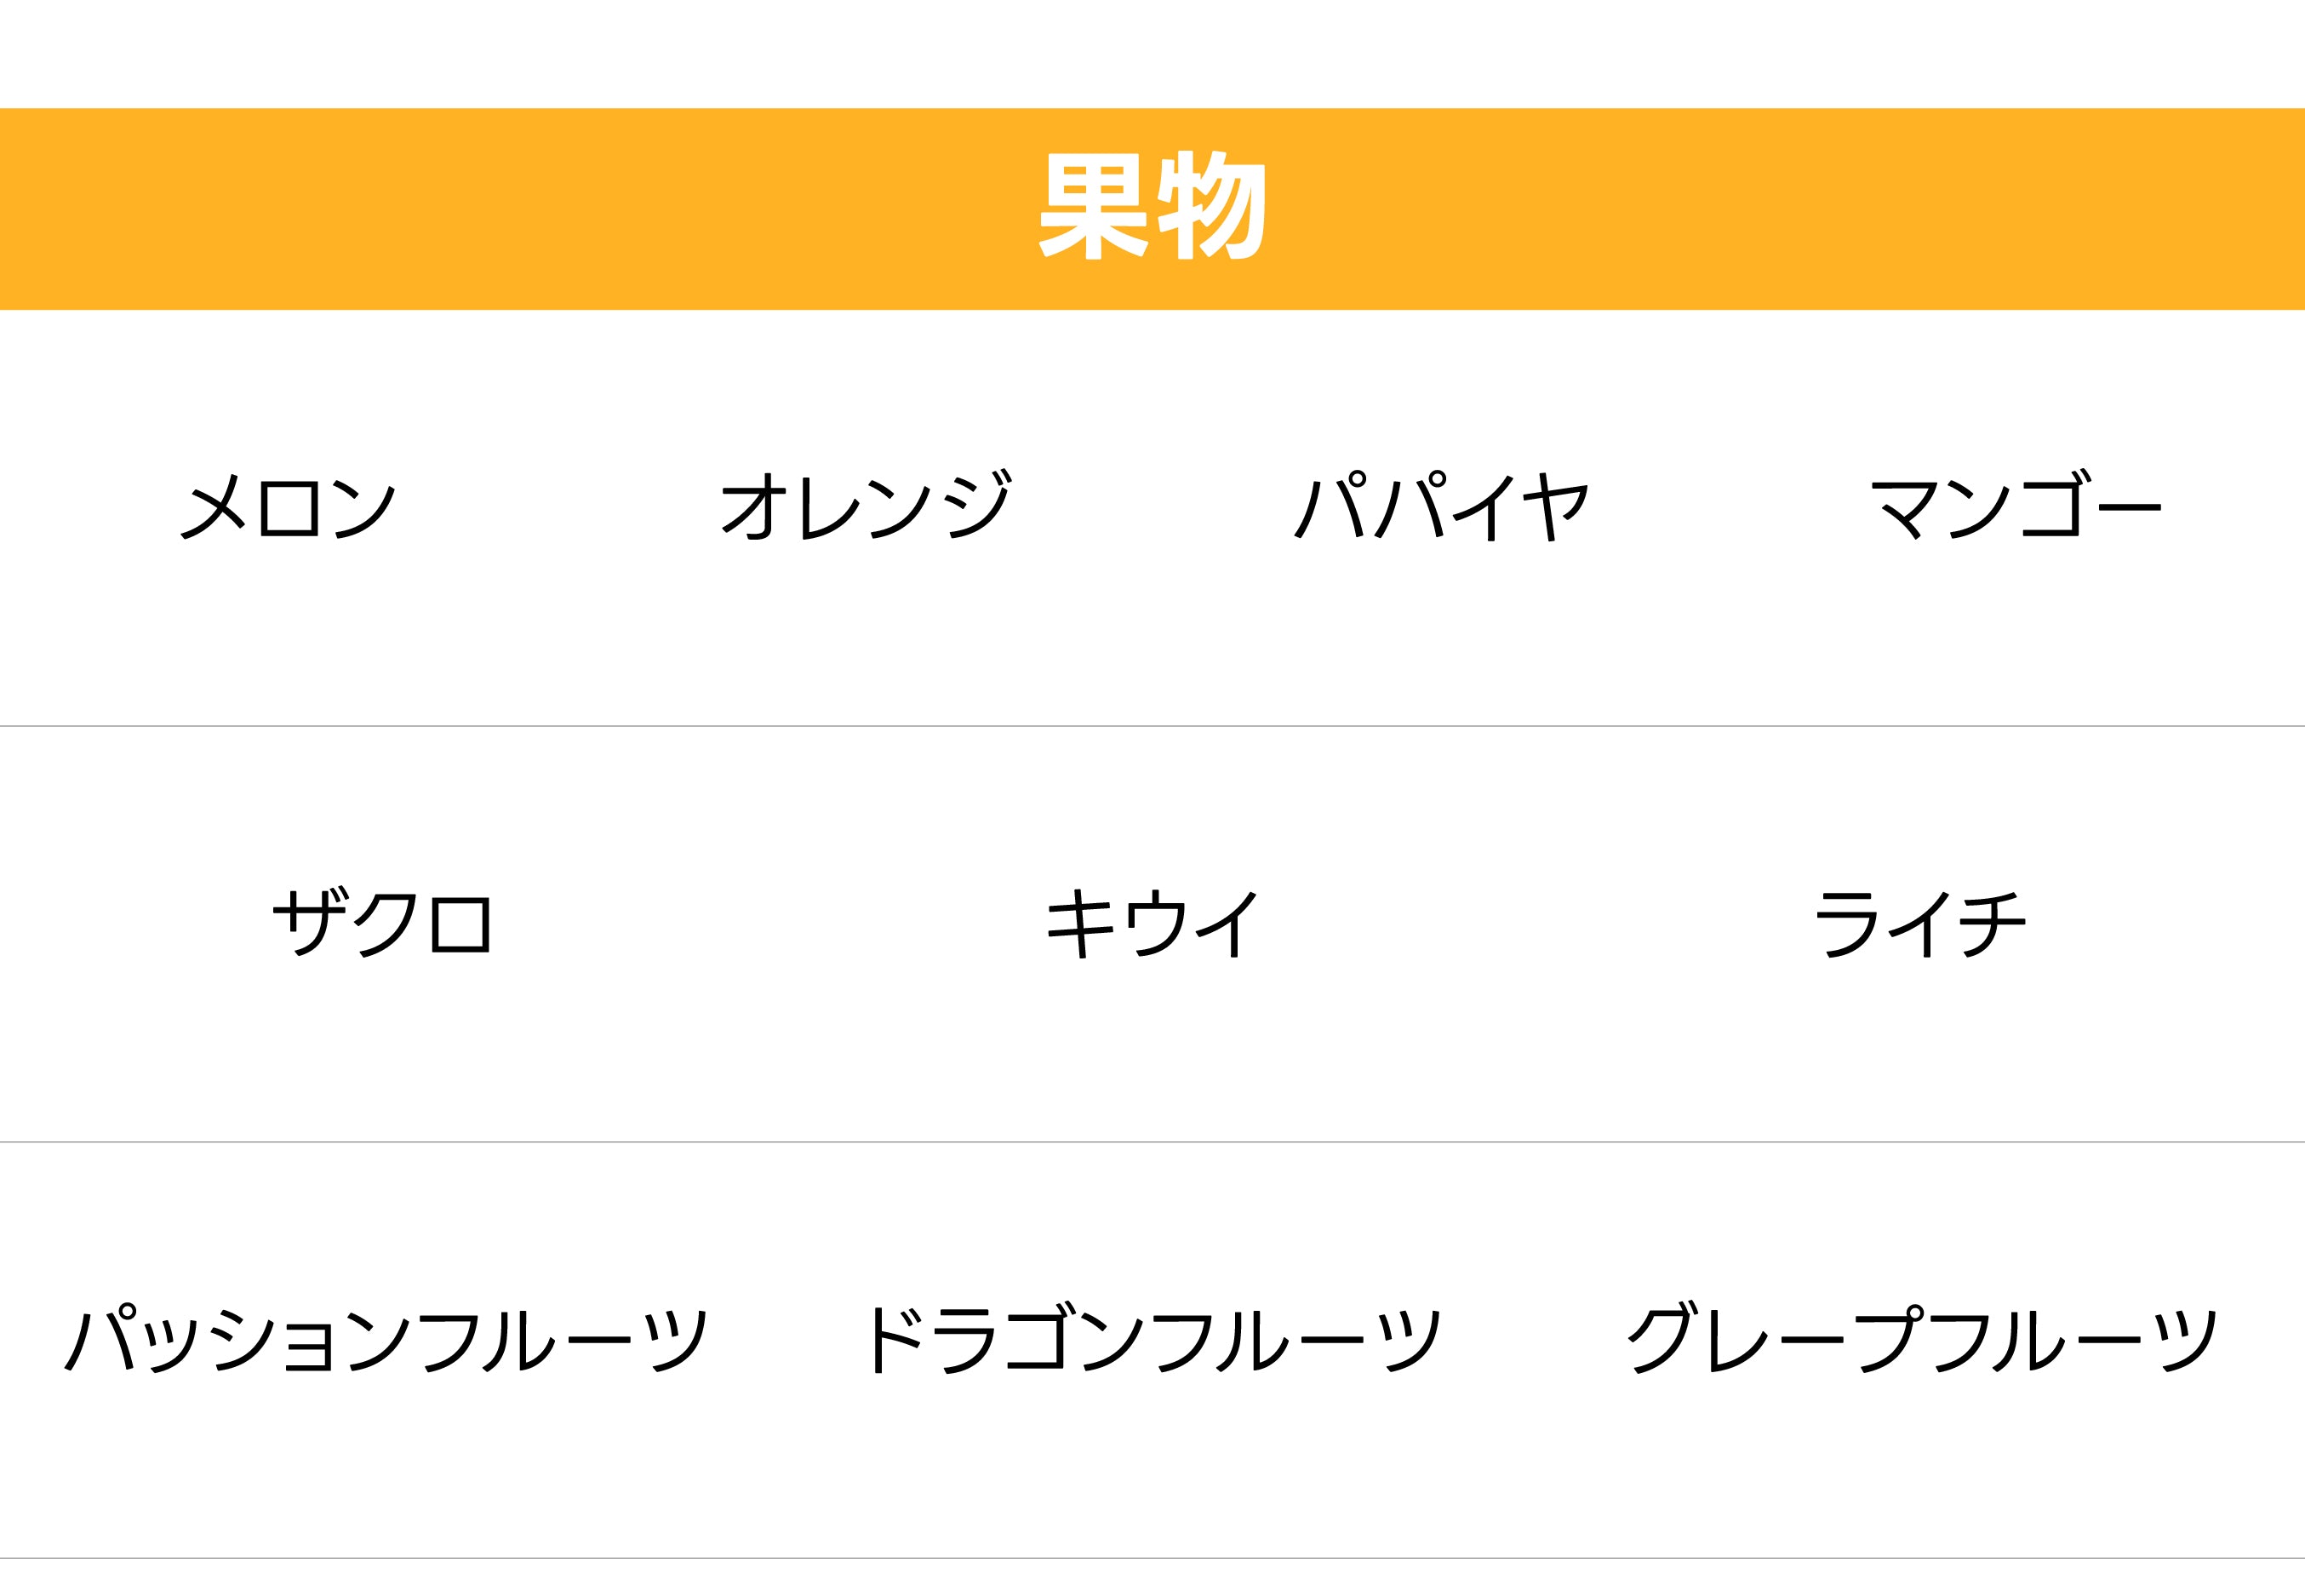This screenshot has width=2305, height=1596.
Task: Choose the kiwi item in the middle row
Action: (1152, 923)
